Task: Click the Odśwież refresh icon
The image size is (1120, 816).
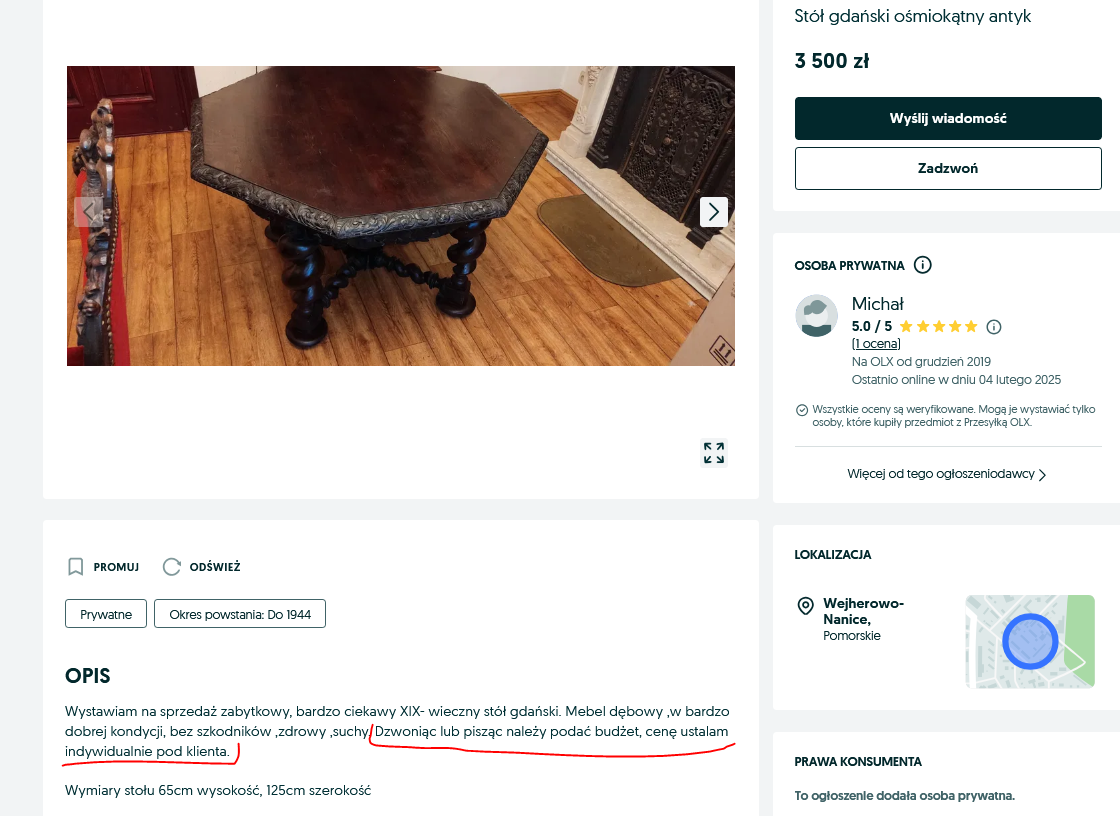Action: coord(172,567)
